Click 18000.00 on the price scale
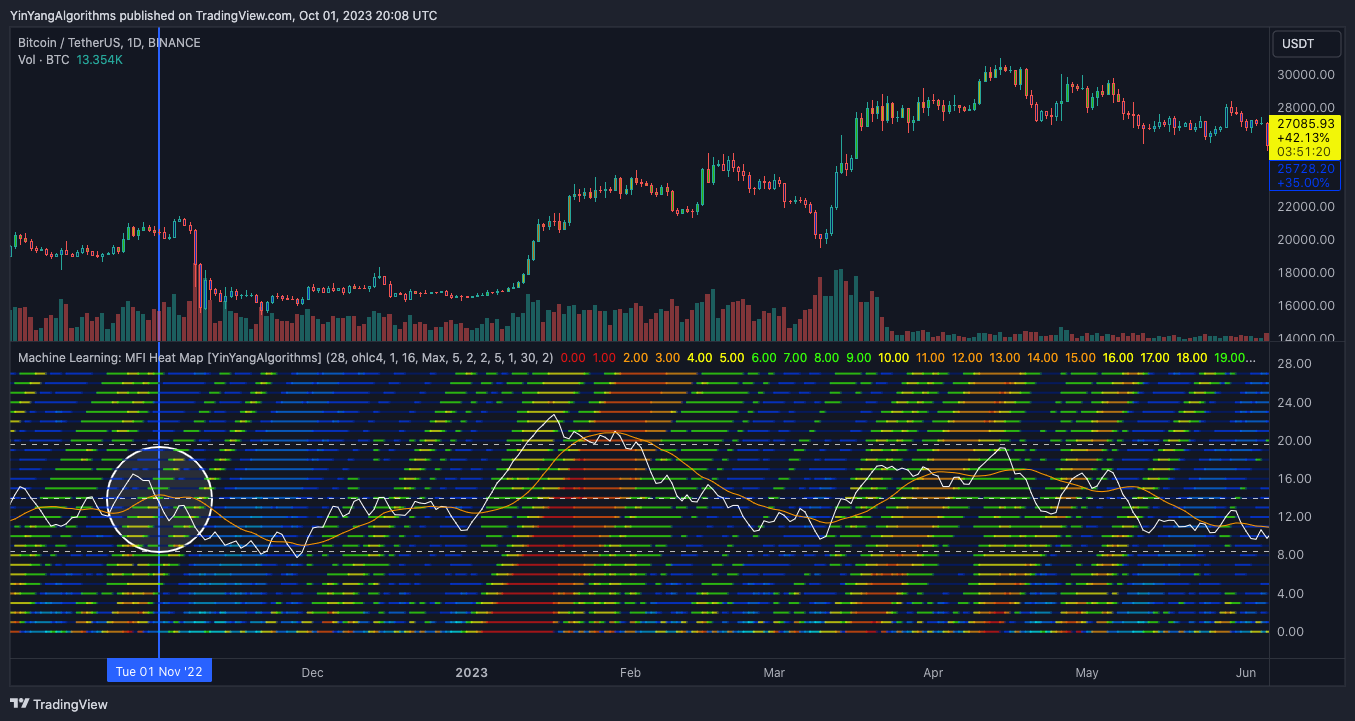1355x721 pixels. point(1306,272)
